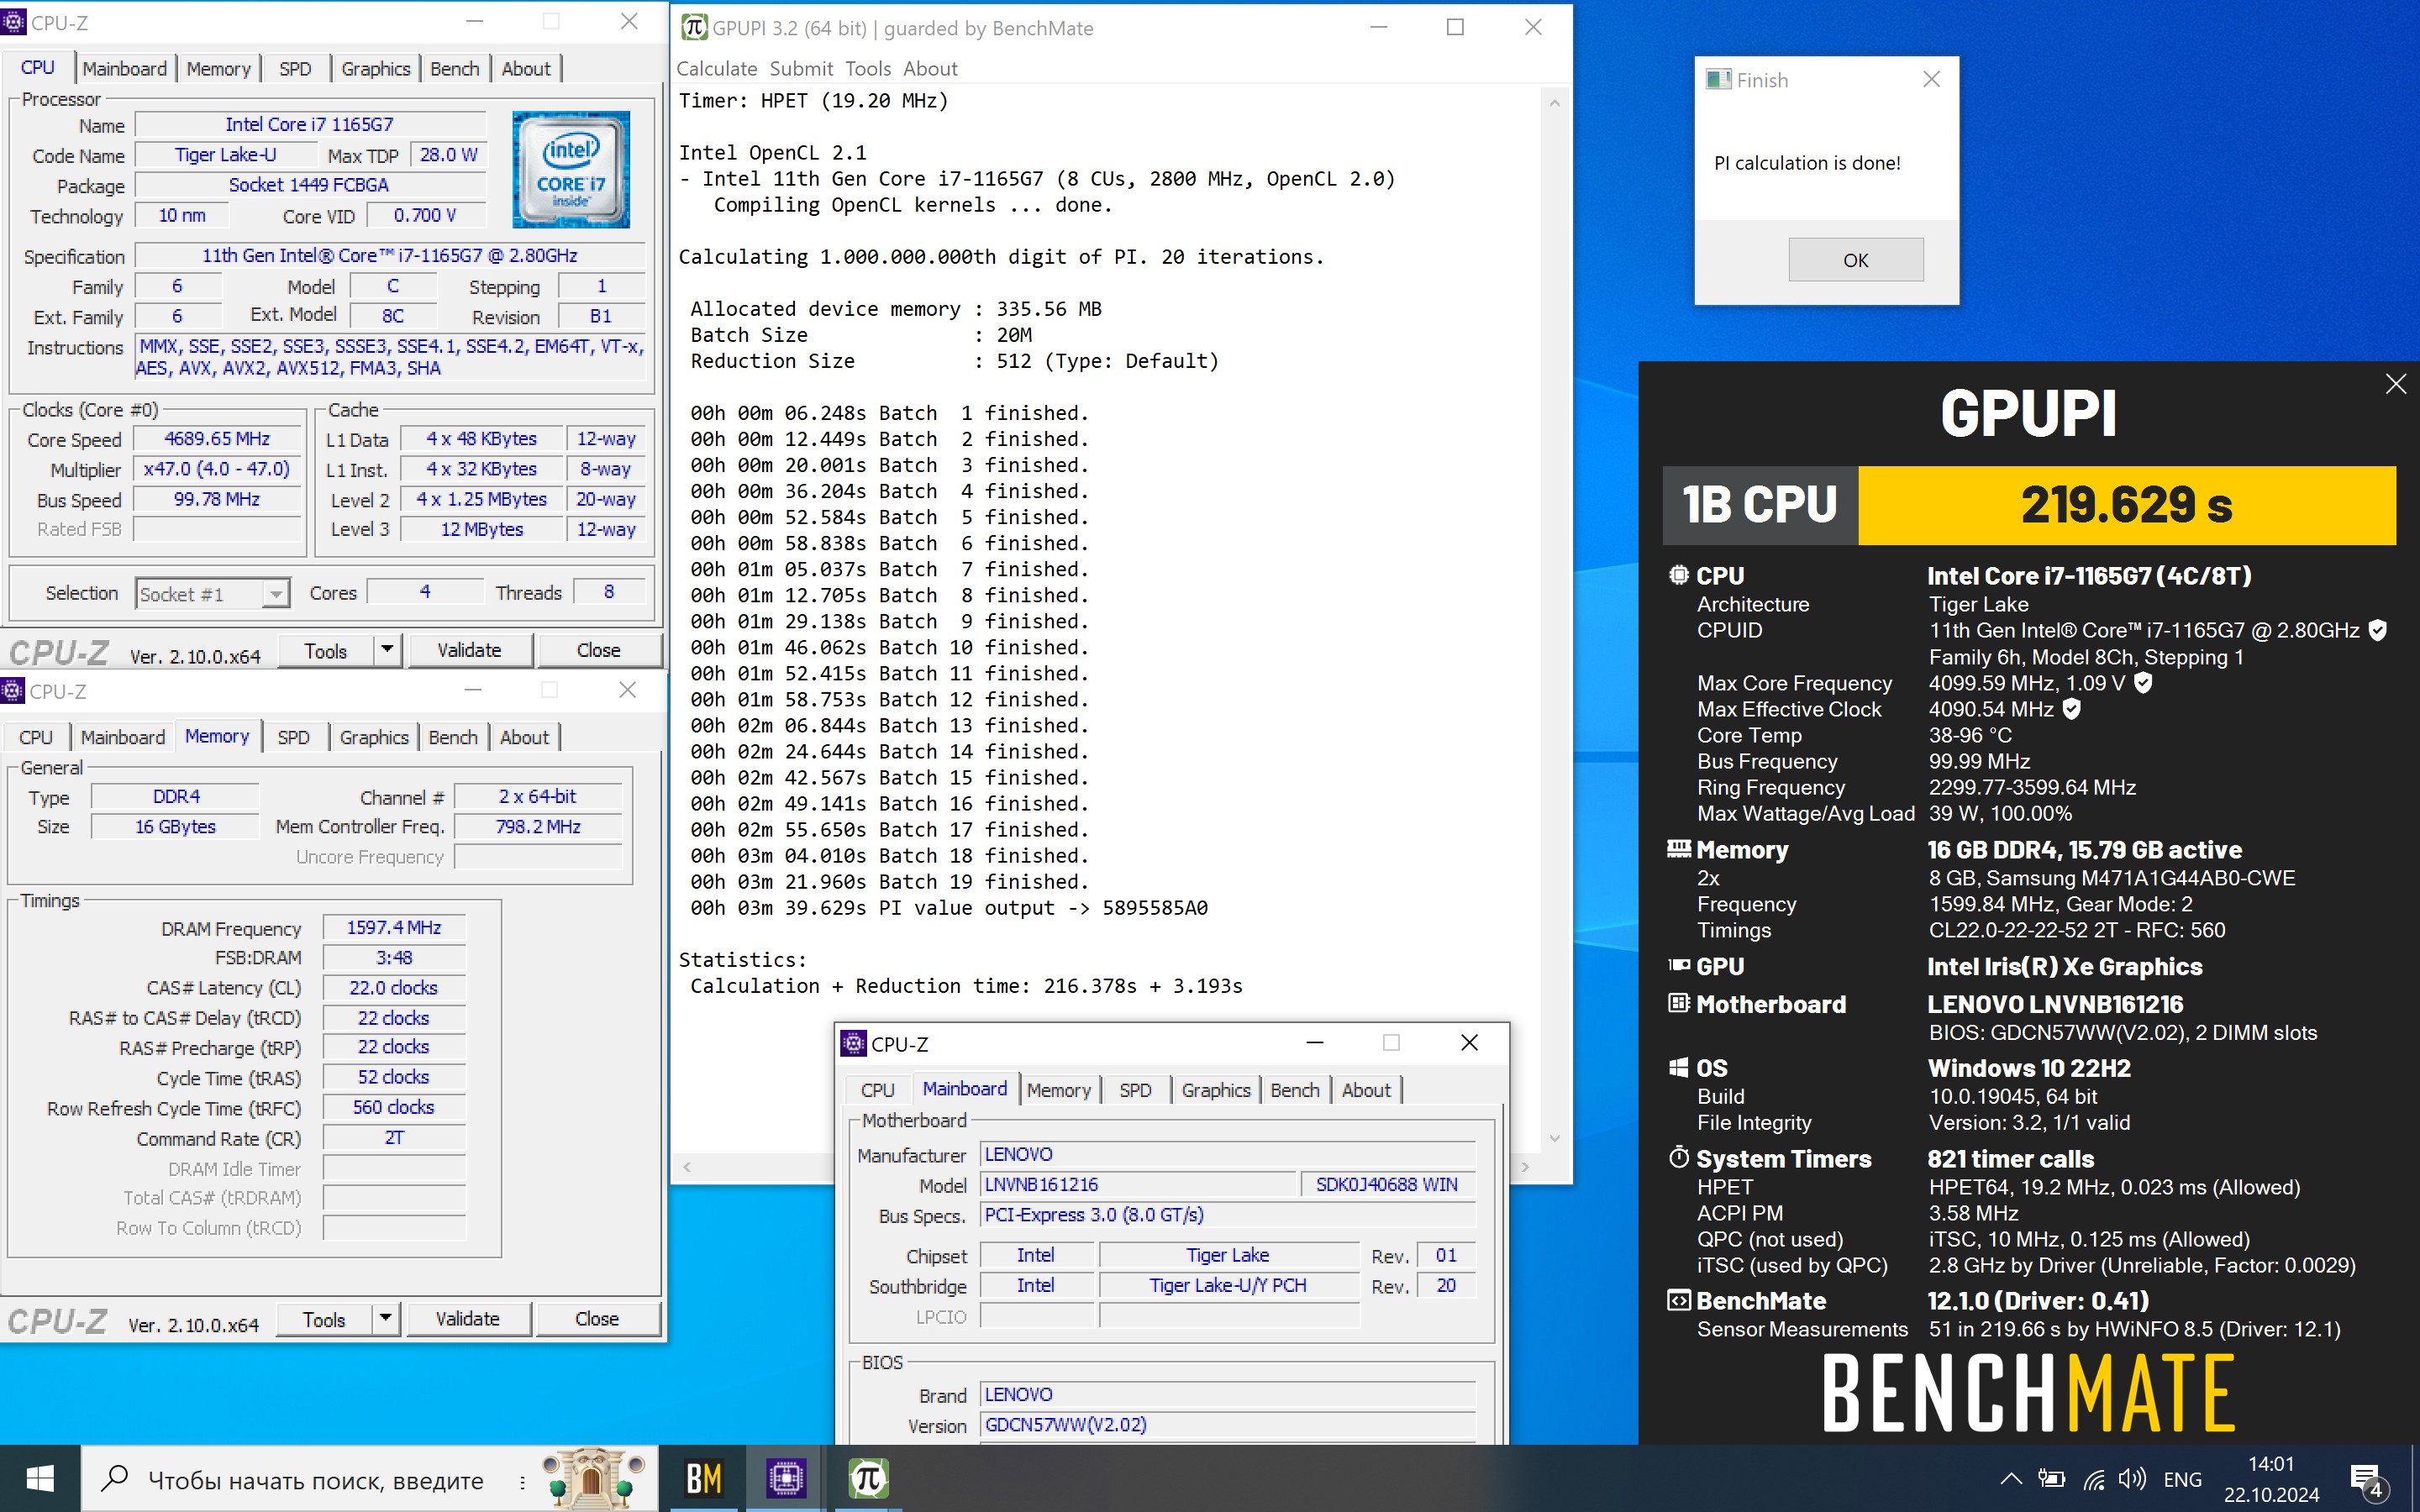This screenshot has height=1512, width=2420.
Task: Open the Submit menu in GPUPI
Action: point(801,69)
